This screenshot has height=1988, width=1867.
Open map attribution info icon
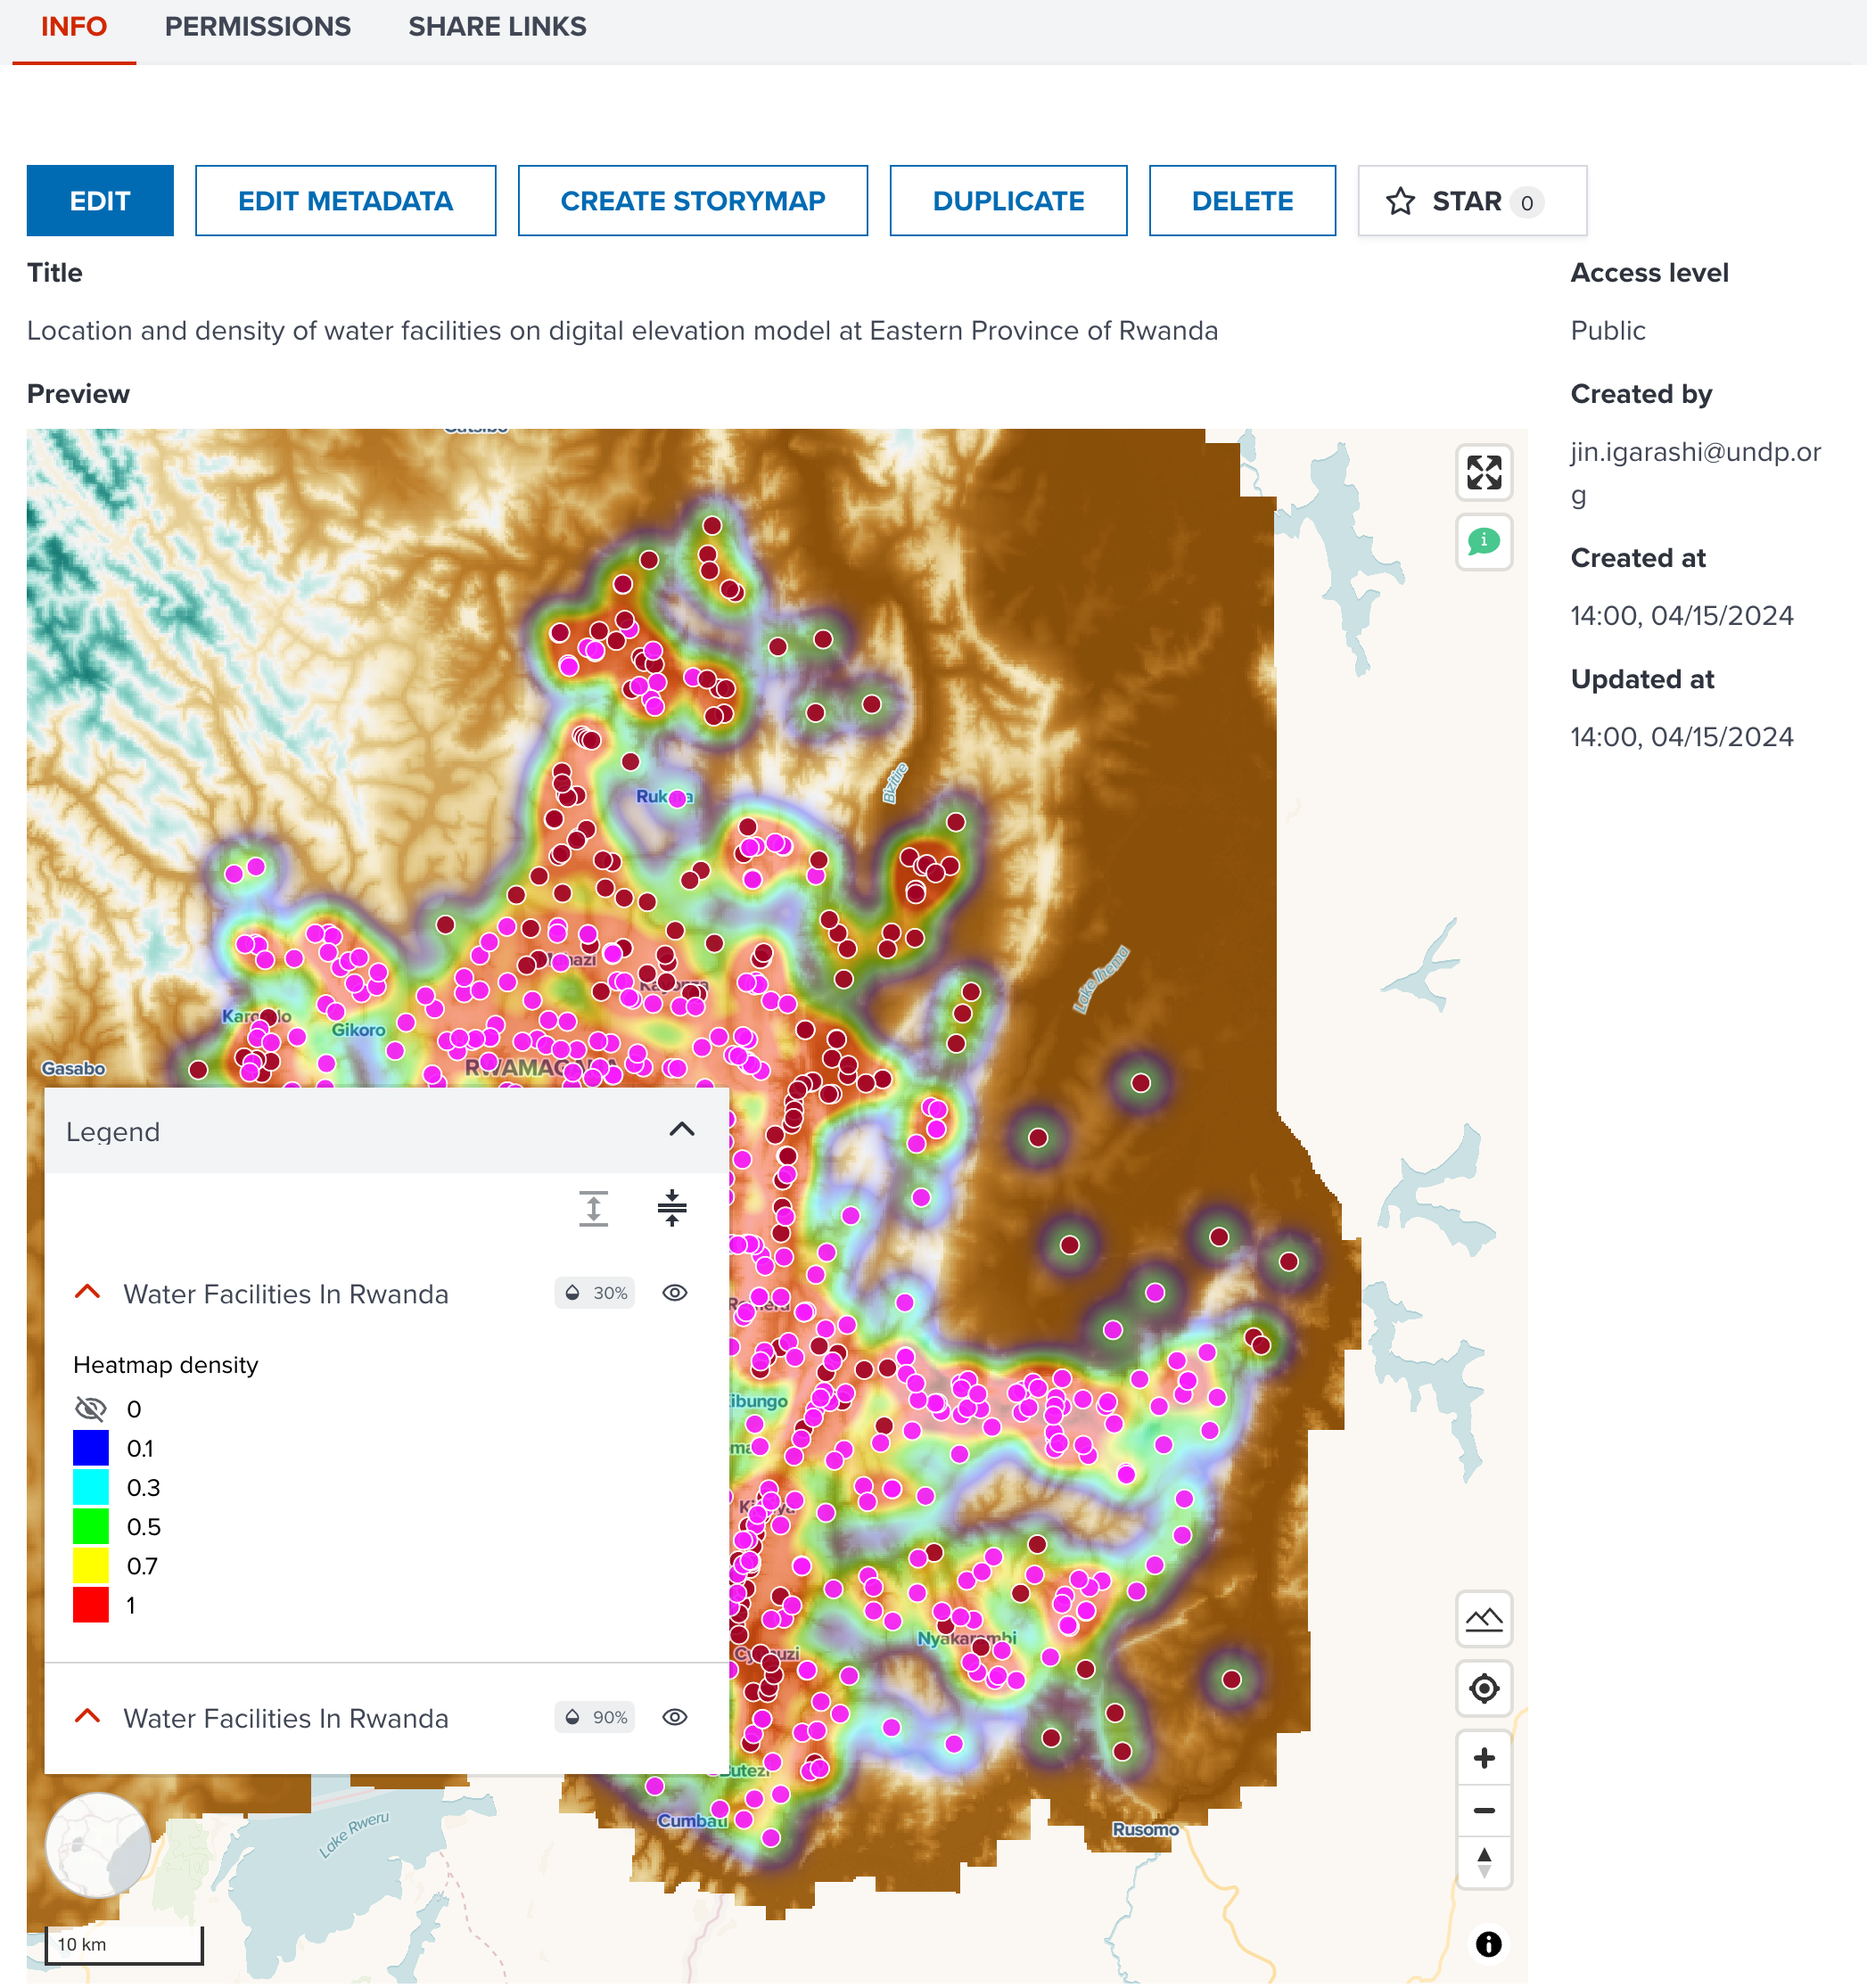coord(1487,1943)
